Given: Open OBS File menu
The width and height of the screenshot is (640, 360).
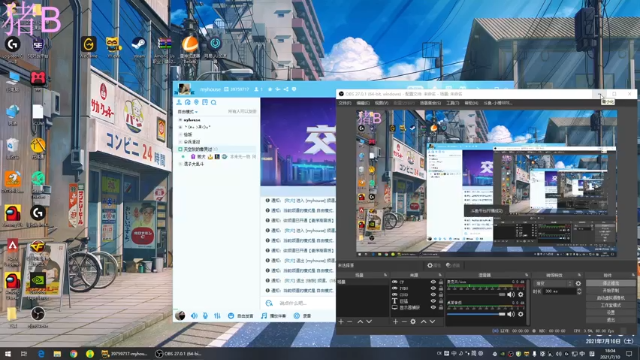Looking at the screenshot, I should coord(345,103).
